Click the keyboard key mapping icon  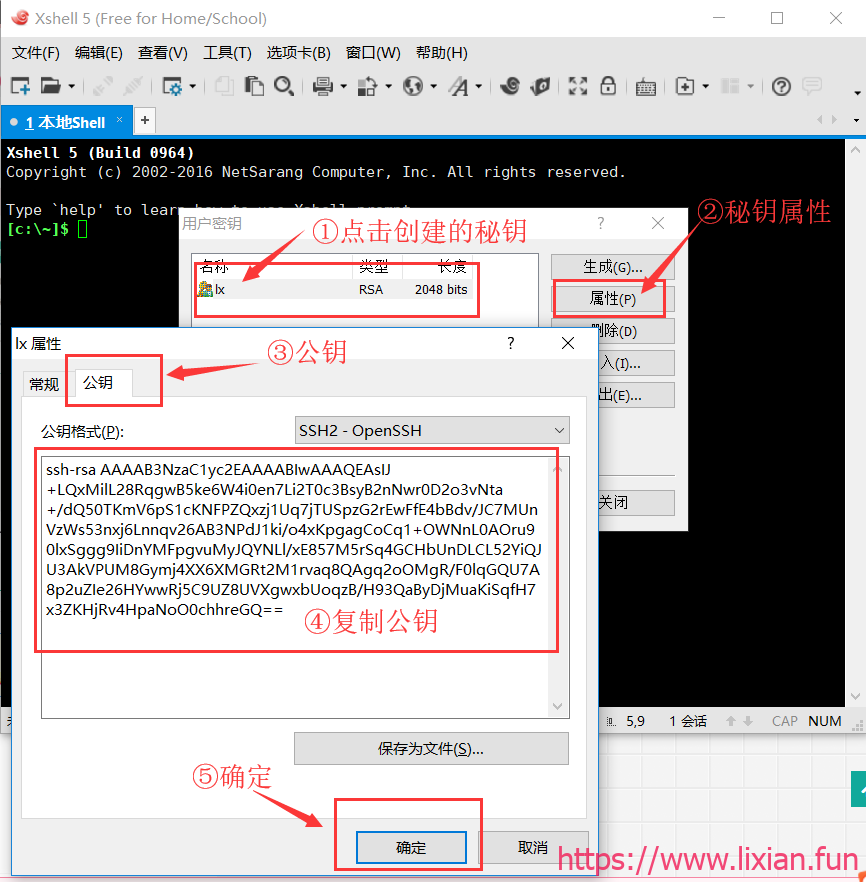tap(646, 87)
